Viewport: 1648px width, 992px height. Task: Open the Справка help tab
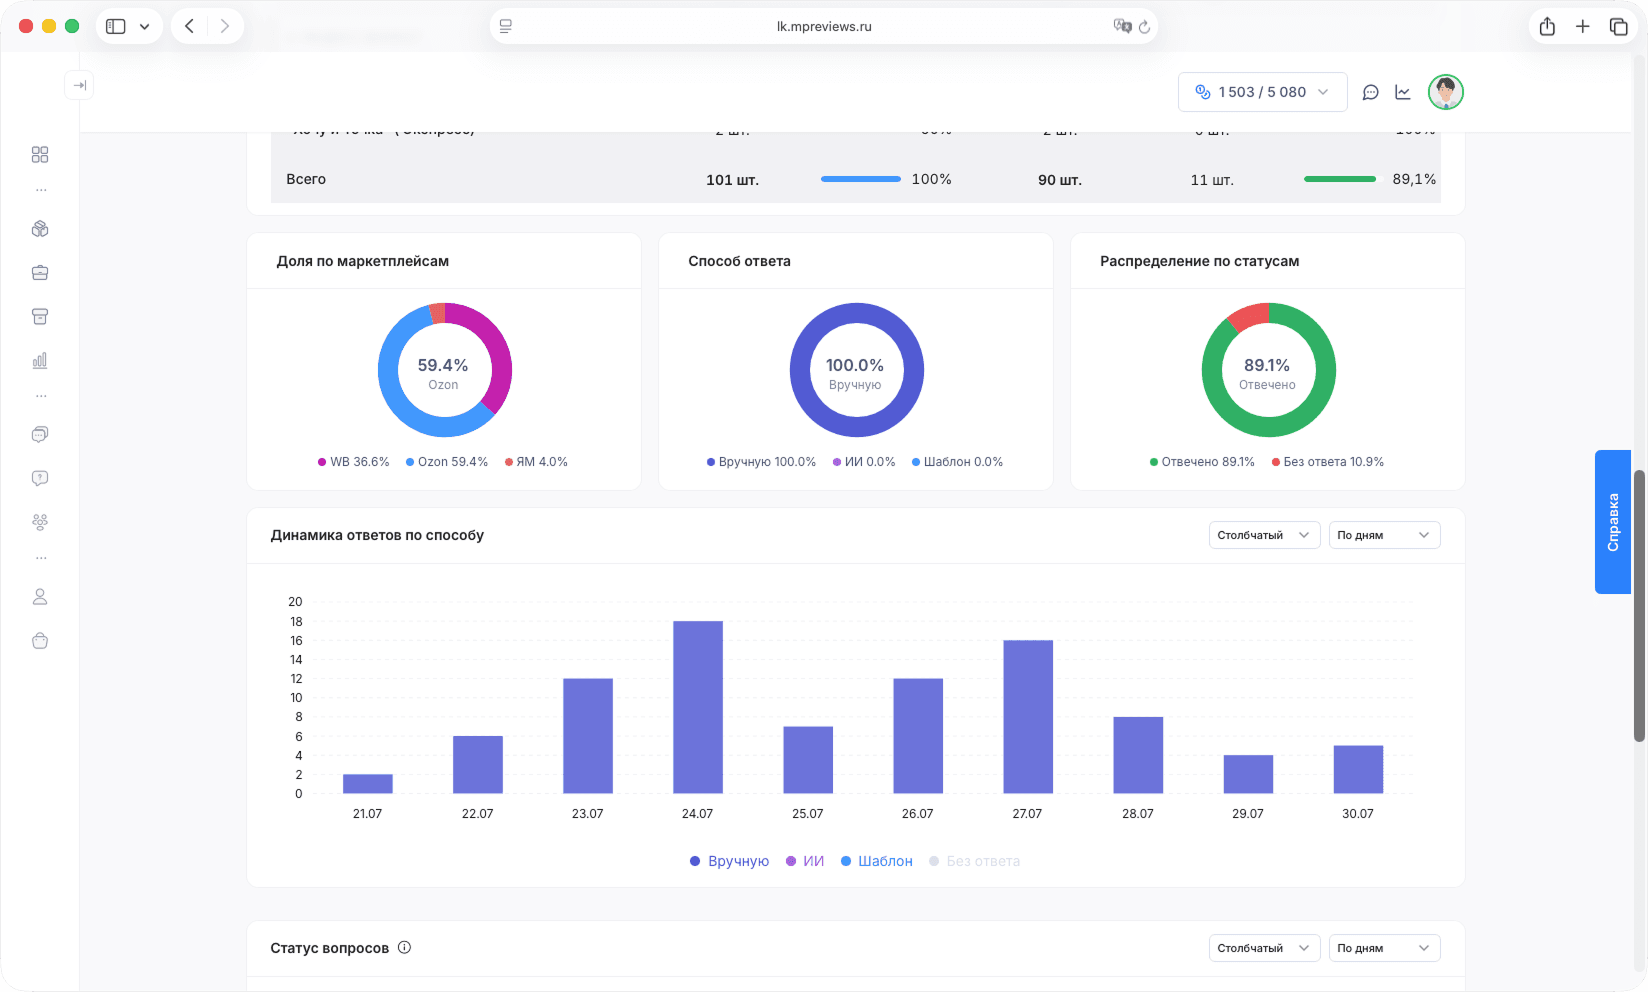[1613, 522]
